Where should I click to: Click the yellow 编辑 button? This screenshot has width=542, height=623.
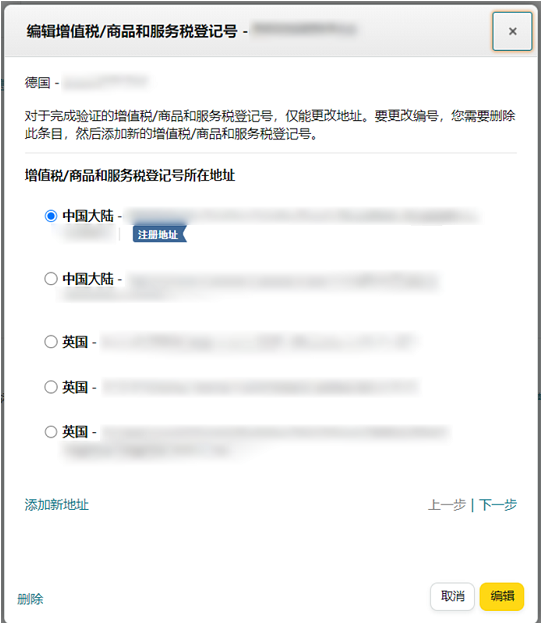502,596
